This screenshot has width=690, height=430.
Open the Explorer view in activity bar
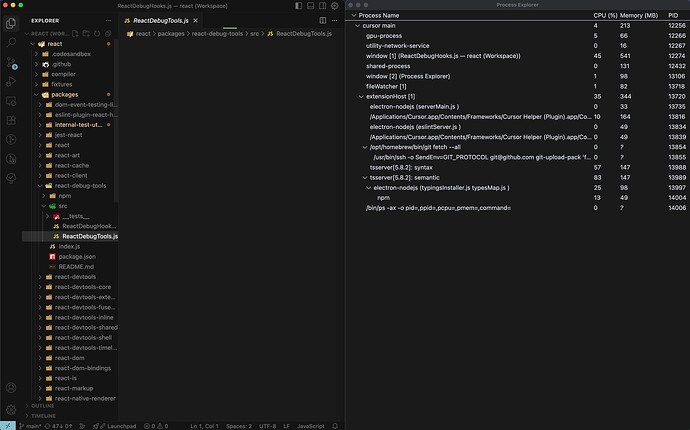[11, 23]
